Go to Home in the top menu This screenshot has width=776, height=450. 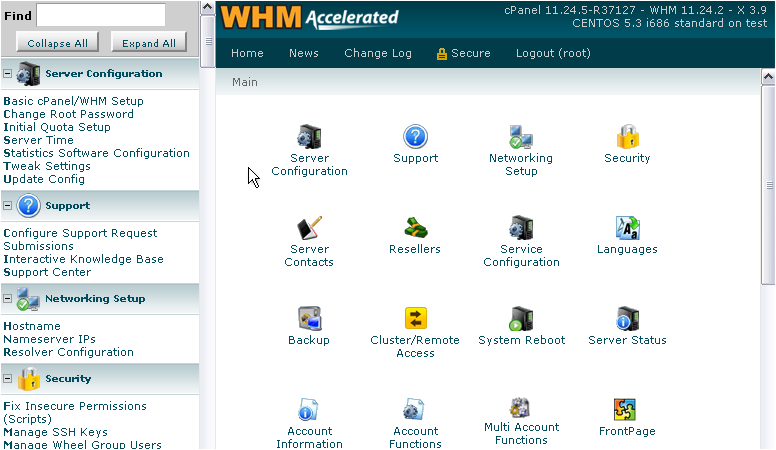pyautogui.click(x=247, y=53)
